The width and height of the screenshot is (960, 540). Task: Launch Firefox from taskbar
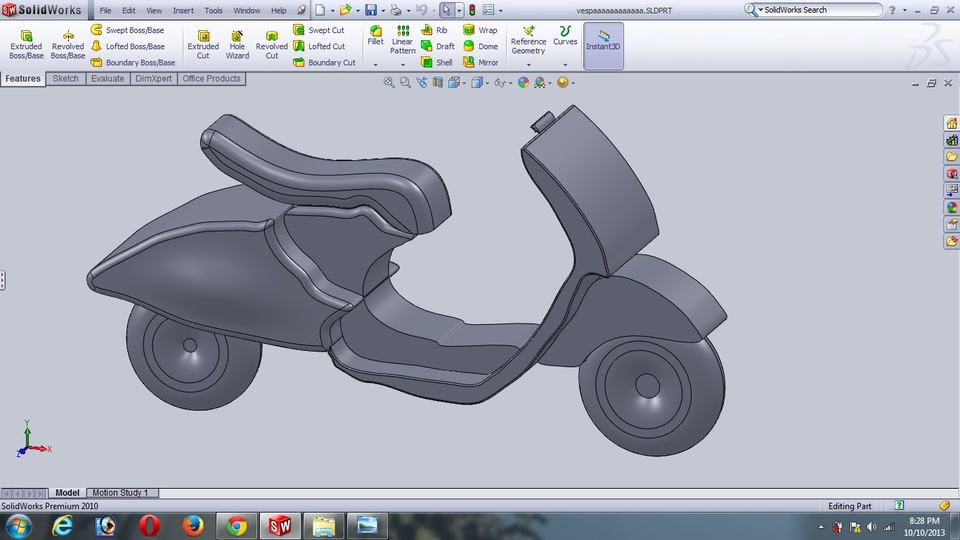pyautogui.click(x=193, y=526)
